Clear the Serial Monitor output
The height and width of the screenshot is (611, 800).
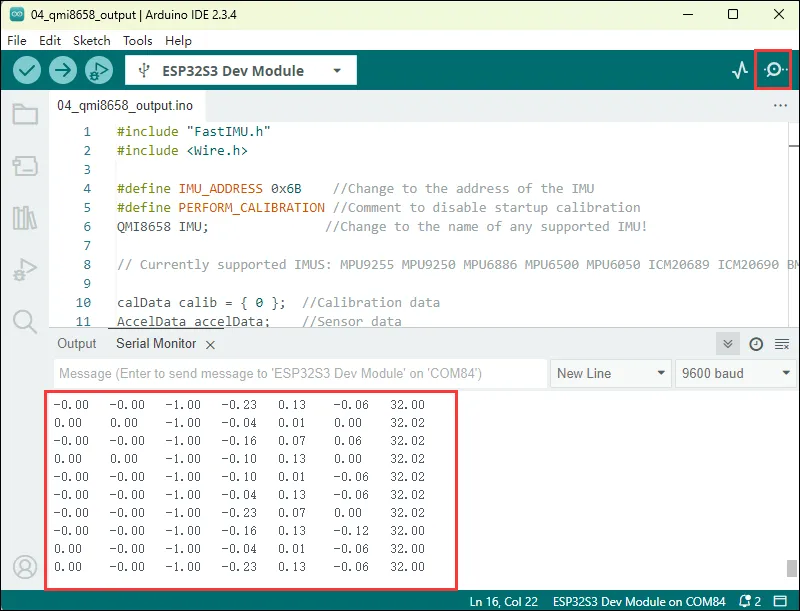coord(782,344)
